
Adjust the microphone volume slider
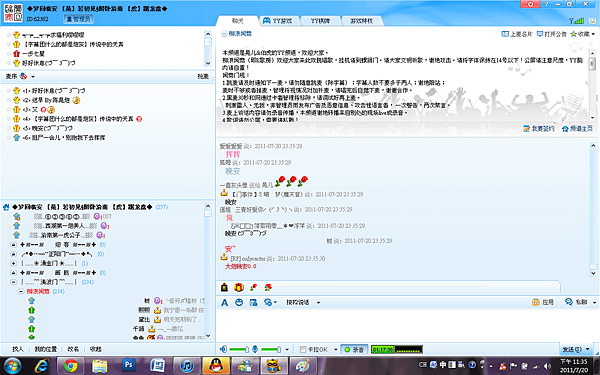pyautogui.click(x=271, y=349)
